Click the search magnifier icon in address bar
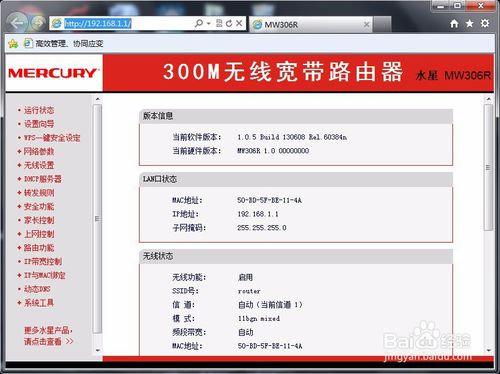500x374 pixels. (x=199, y=23)
